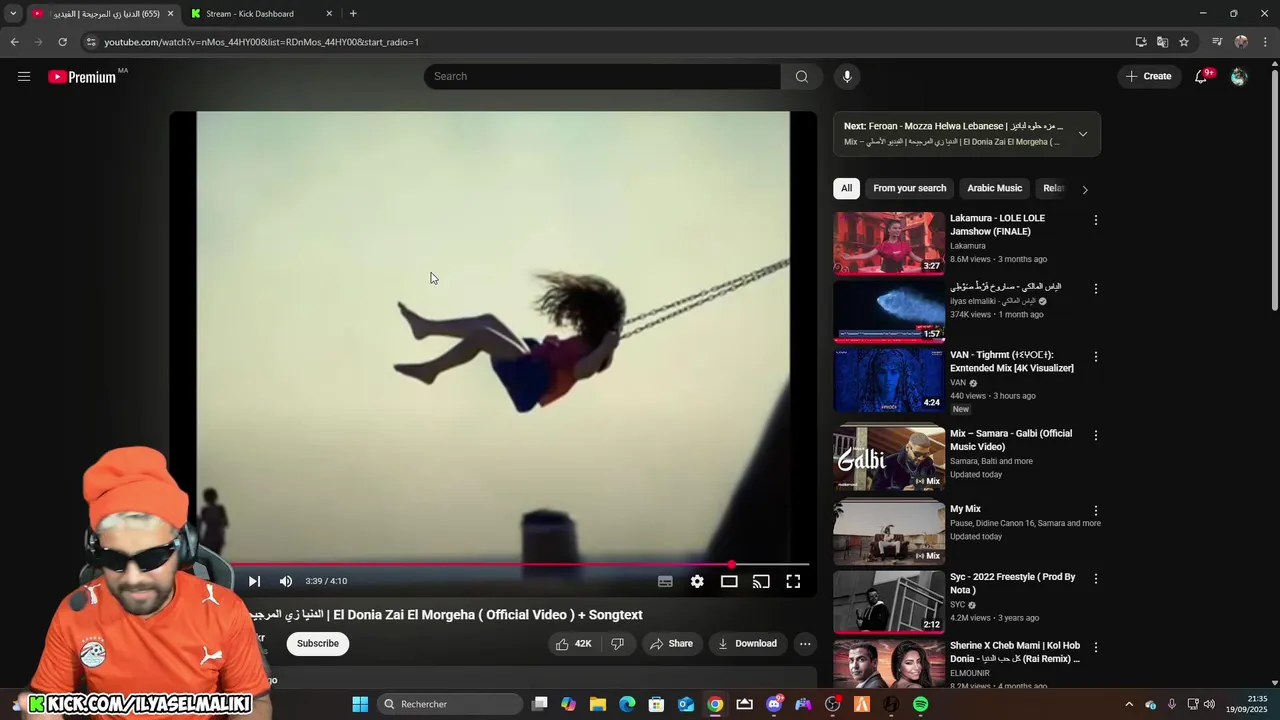The image size is (1280, 720).
Task: Start voice search with the microphone
Action: [x=847, y=76]
